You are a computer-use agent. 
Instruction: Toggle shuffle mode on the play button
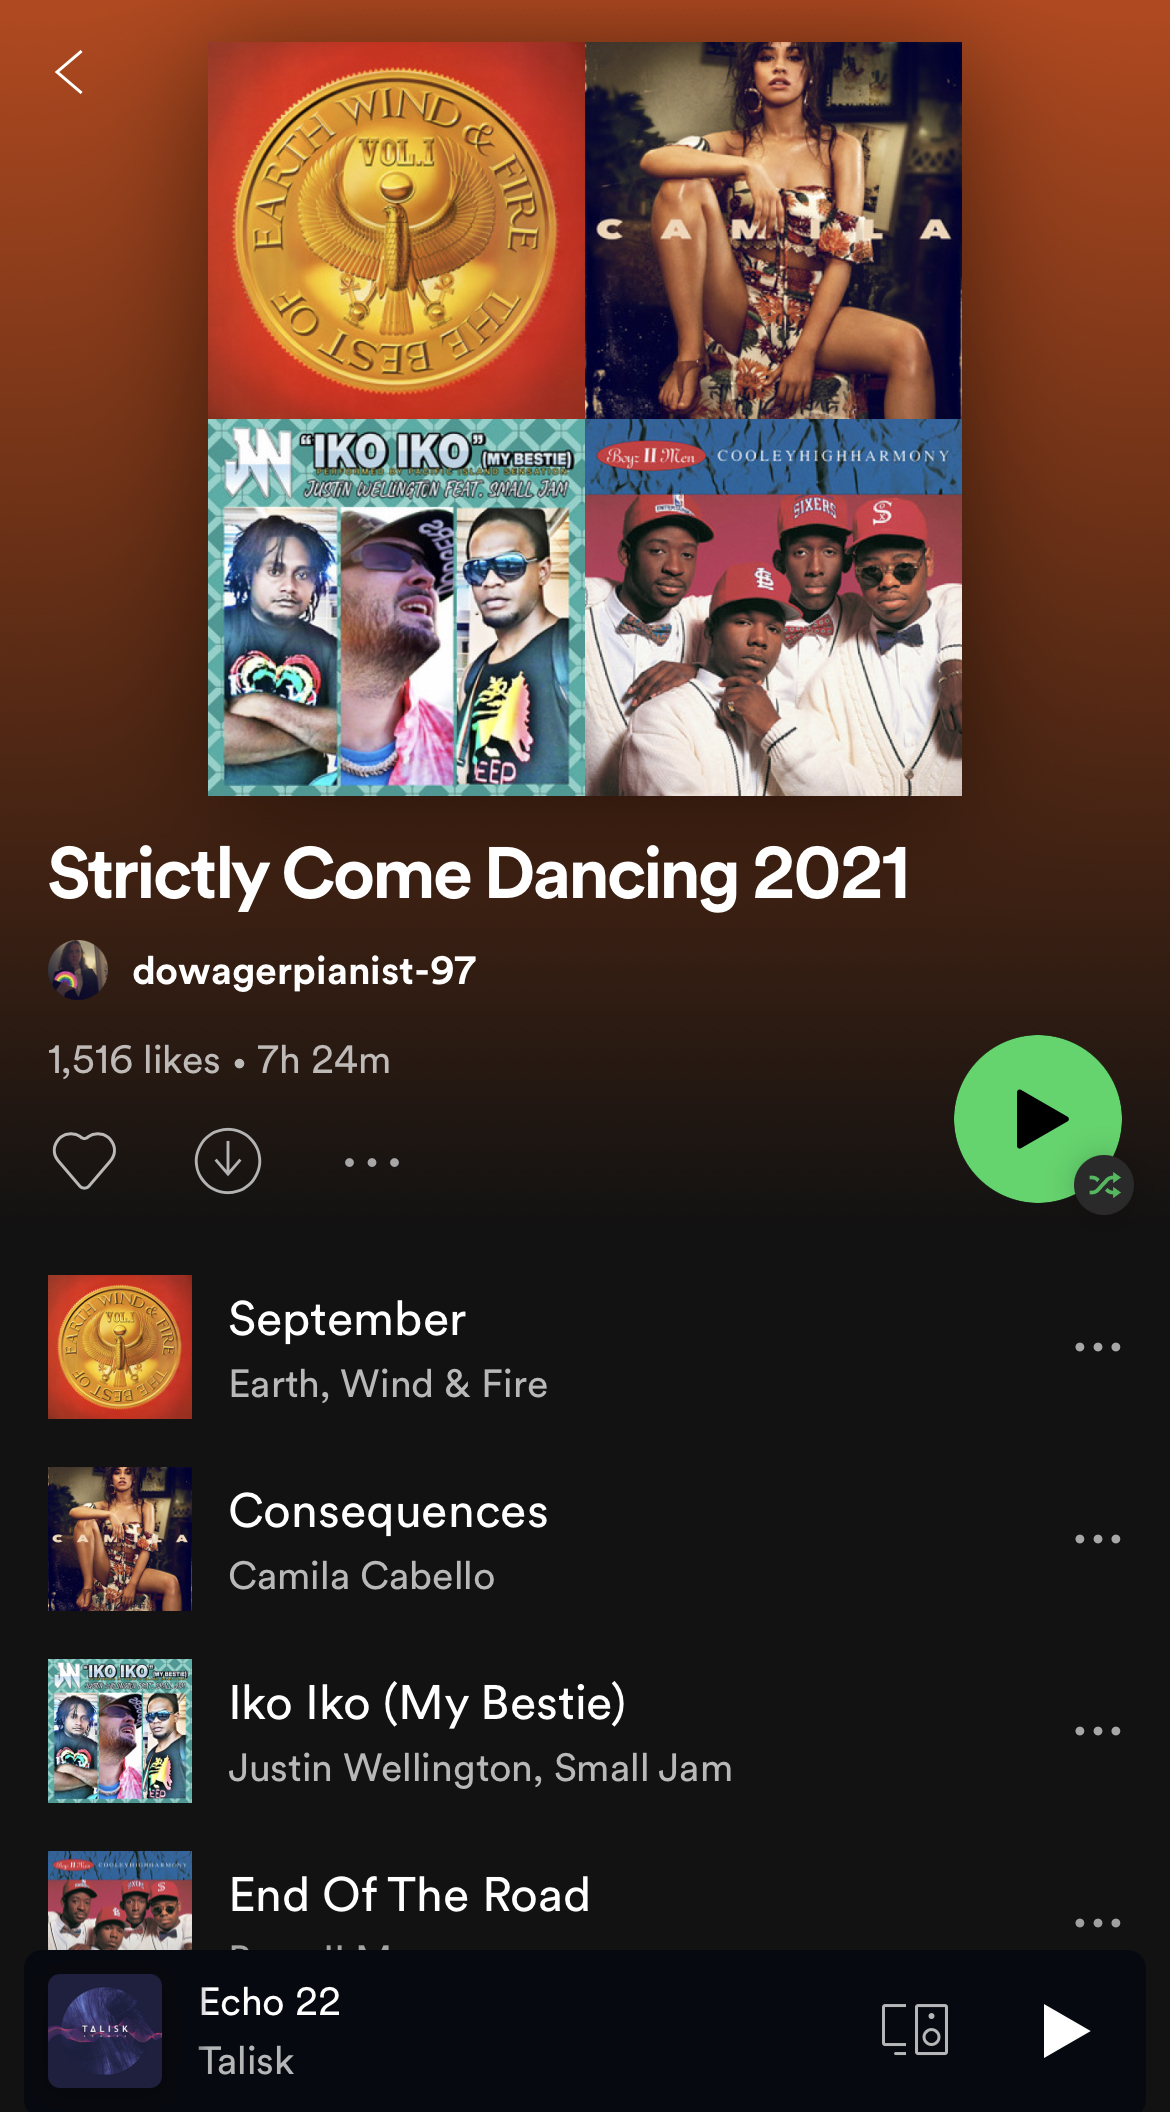[1104, 1185]
